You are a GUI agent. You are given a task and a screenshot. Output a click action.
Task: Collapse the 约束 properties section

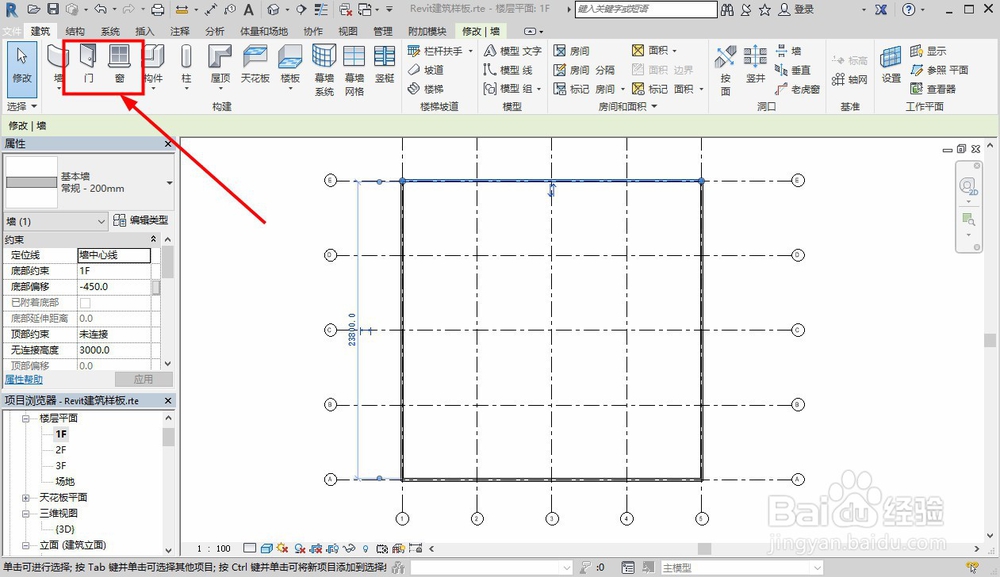(153, 239)
